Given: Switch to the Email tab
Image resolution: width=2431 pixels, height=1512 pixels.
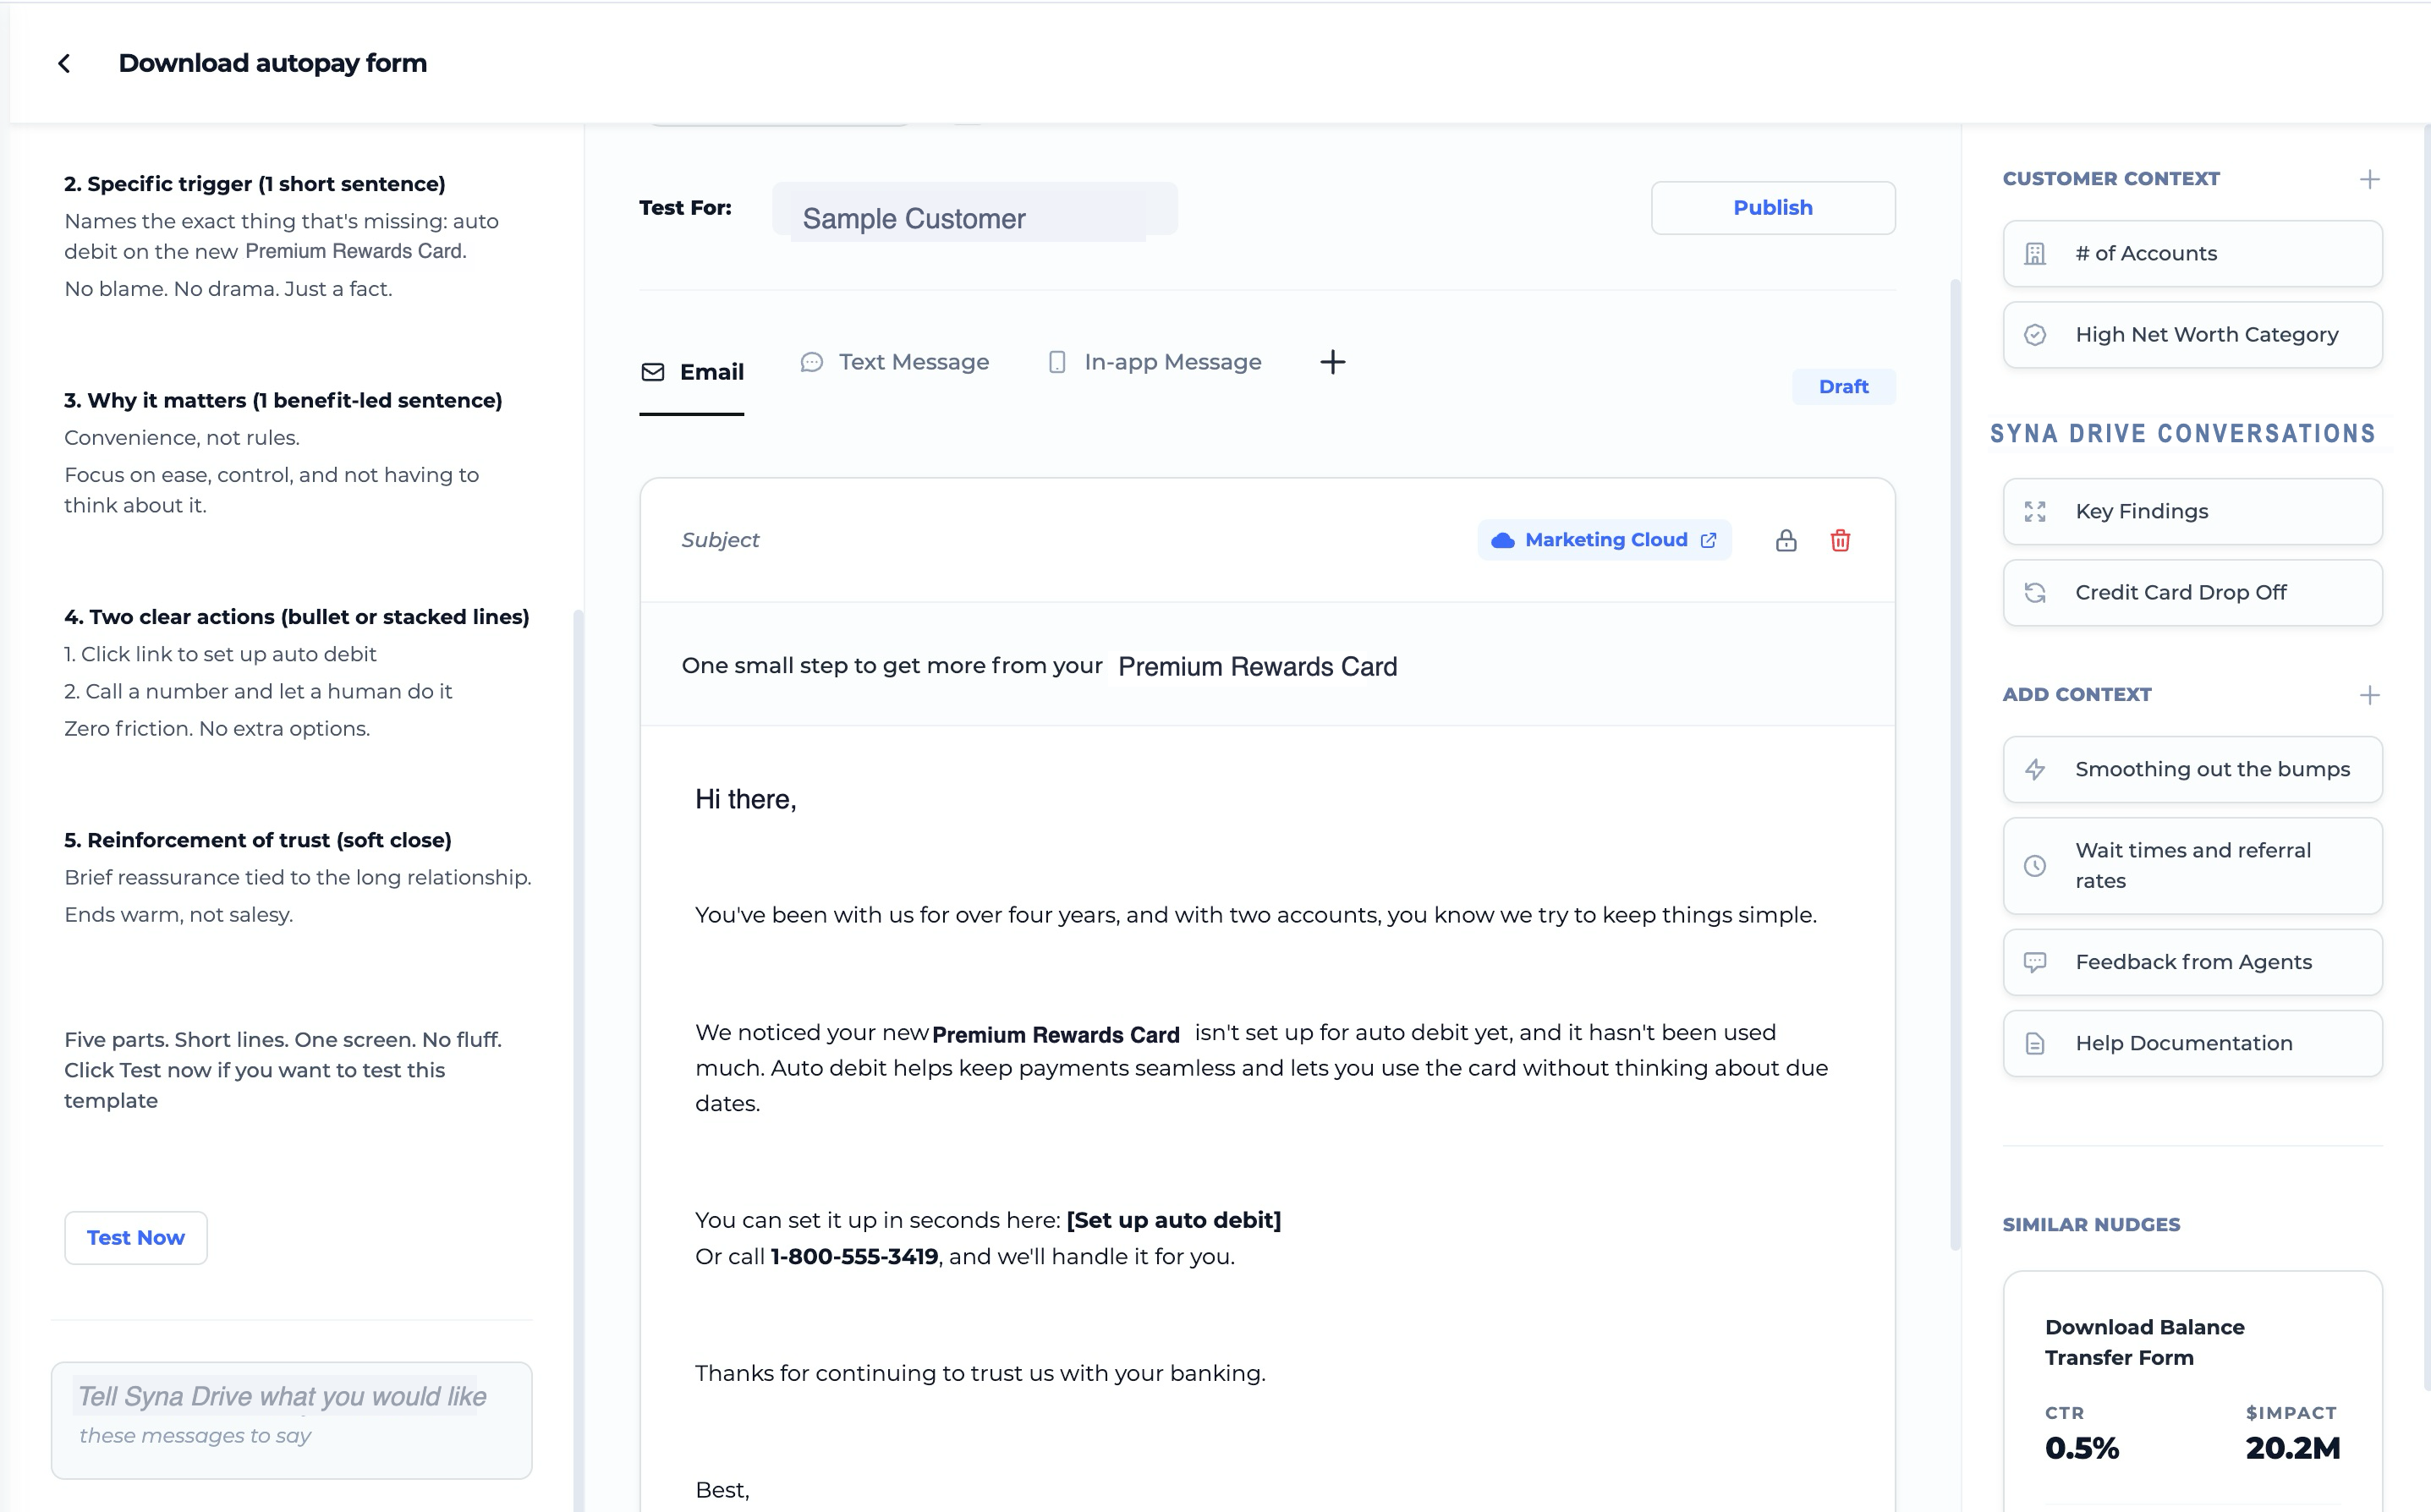Looking at the screenshot, I should (692, 372).
